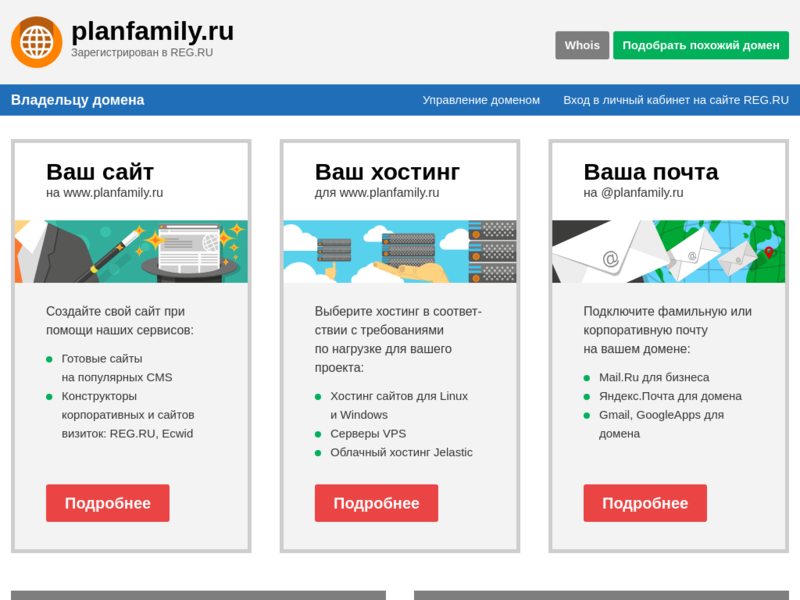Click 'Хостинг сайтов для Linux и Windows' item
This screenshot has width=800, height=600.
tap(399, 406)
